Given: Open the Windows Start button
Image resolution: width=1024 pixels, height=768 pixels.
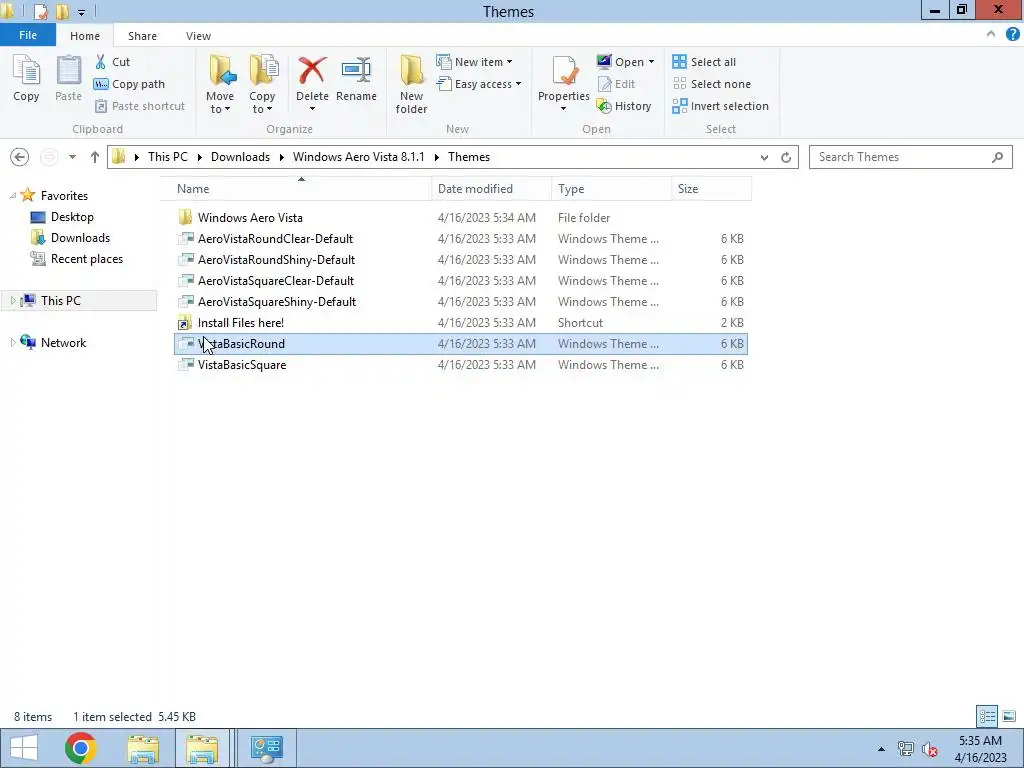Looking at the screenshot, I should (24, 748).
